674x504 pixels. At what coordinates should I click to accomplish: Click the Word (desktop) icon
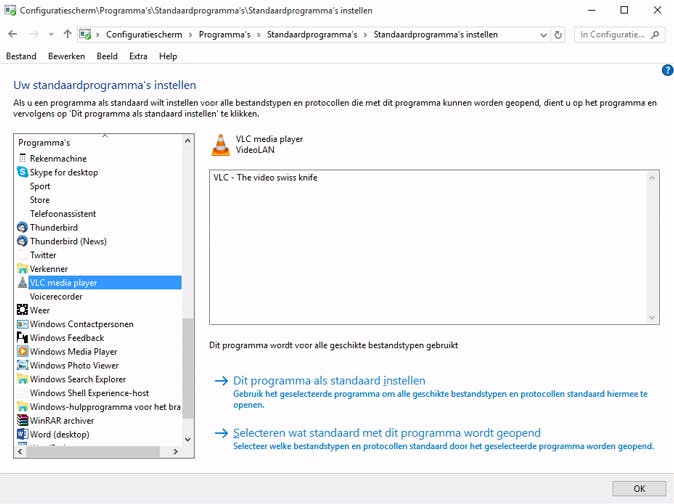22,434
